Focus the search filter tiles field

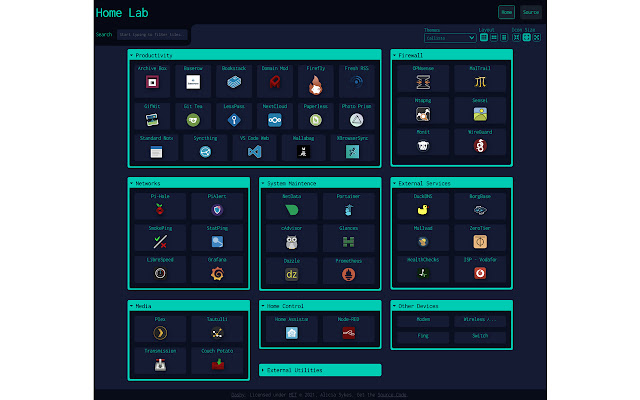(x=152, y=35)
